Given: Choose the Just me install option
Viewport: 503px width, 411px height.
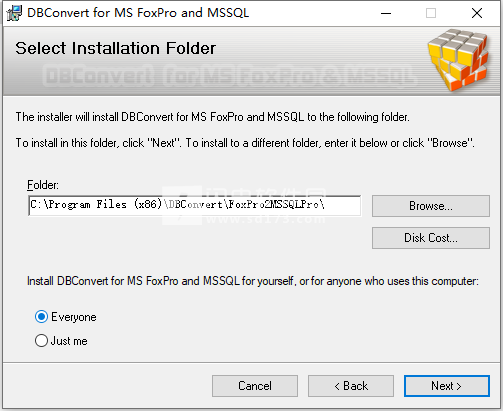Looking at the screenshot, I should coord(41,341).
